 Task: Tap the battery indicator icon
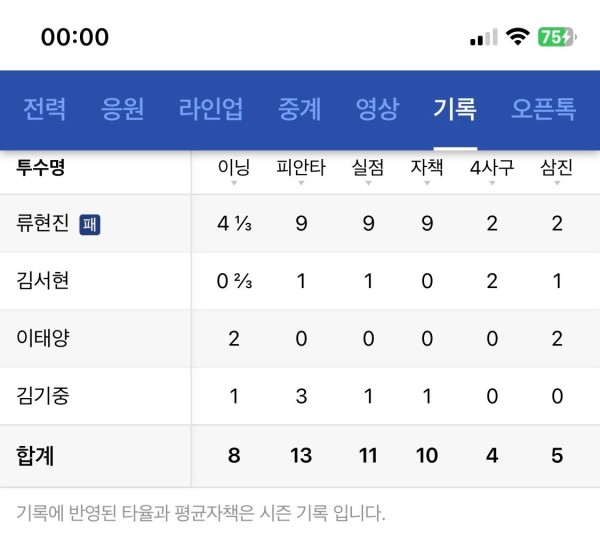click(x=556, y=37)
